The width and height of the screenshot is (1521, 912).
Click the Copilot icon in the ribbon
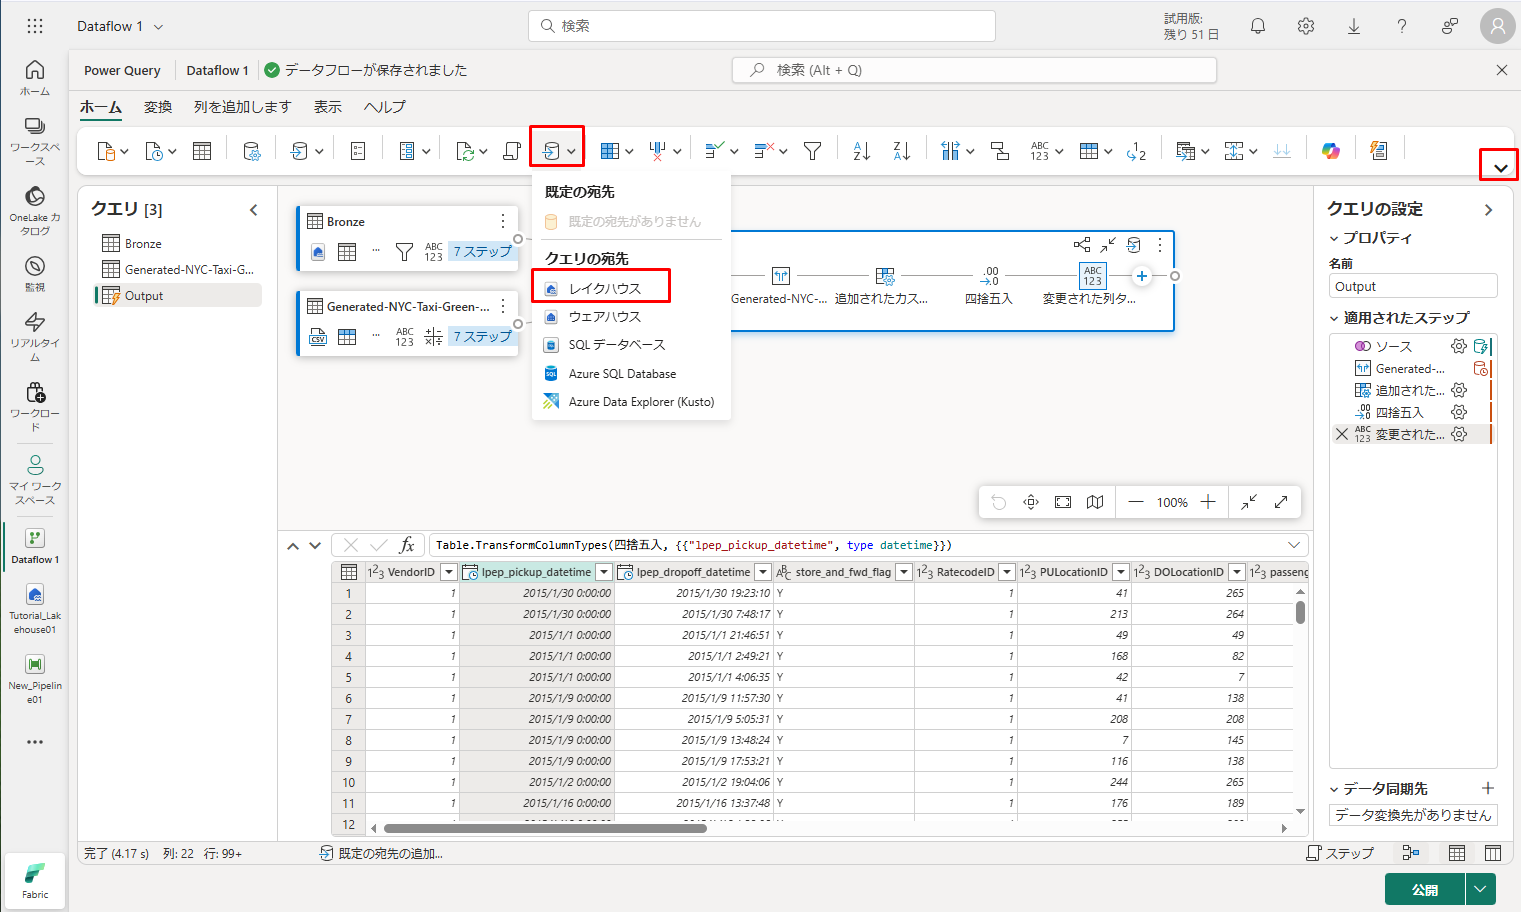(x=1330, y=151)
